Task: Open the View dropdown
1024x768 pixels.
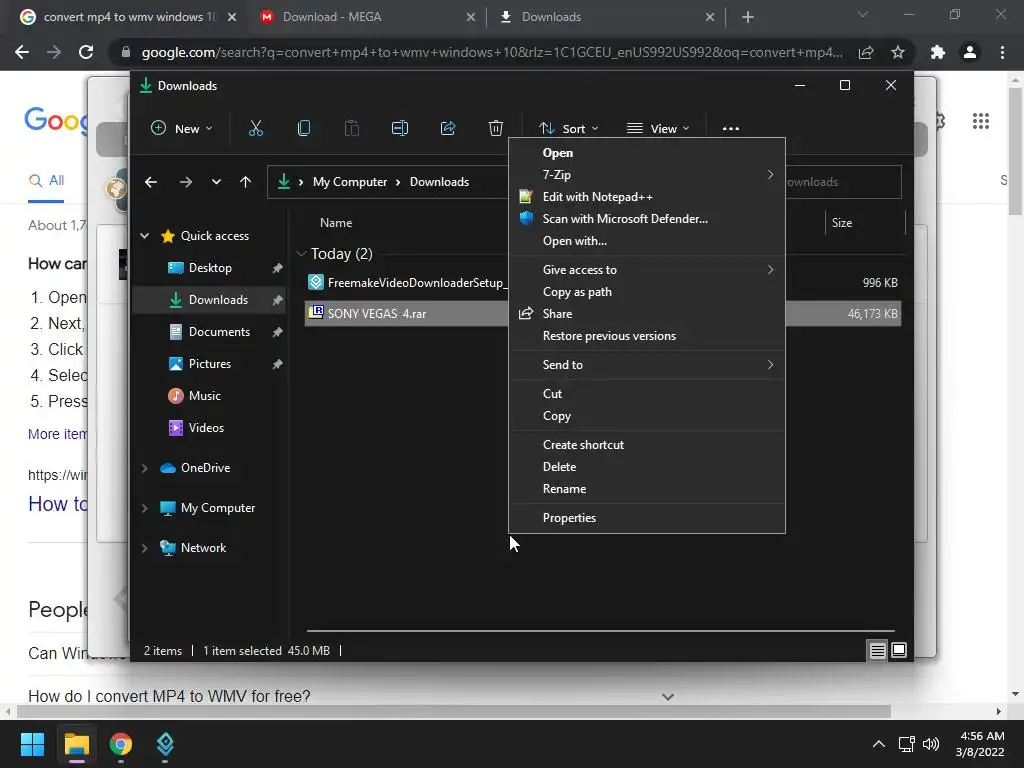Action: (658, 129)
